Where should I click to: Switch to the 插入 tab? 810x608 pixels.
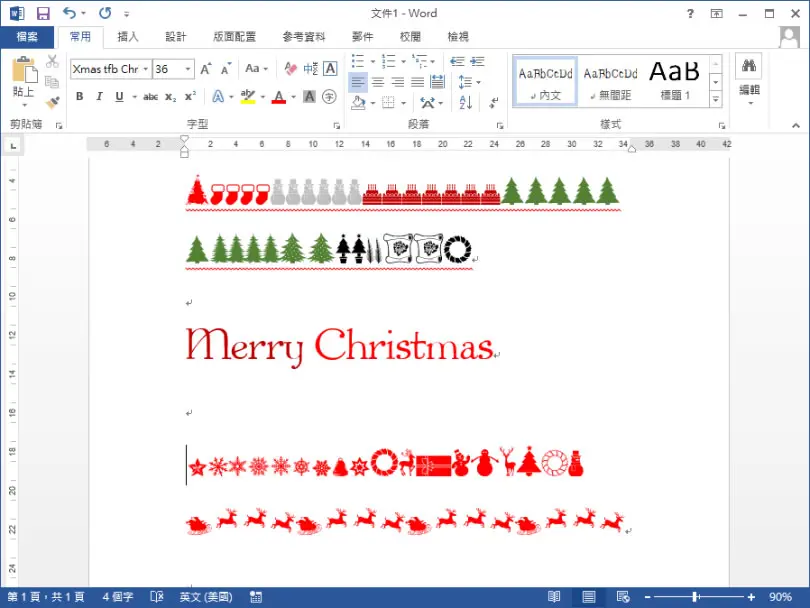click(x=128, y=37)
